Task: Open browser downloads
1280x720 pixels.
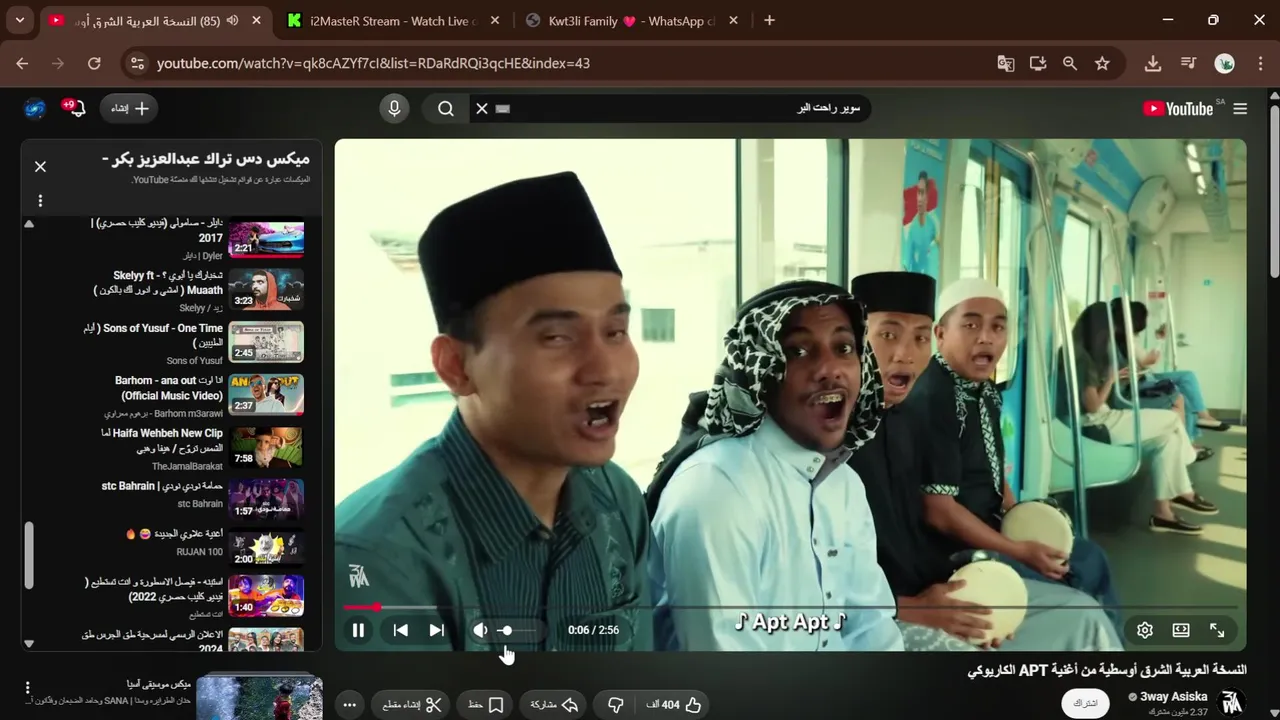Action: click(x=1153, y=63)
